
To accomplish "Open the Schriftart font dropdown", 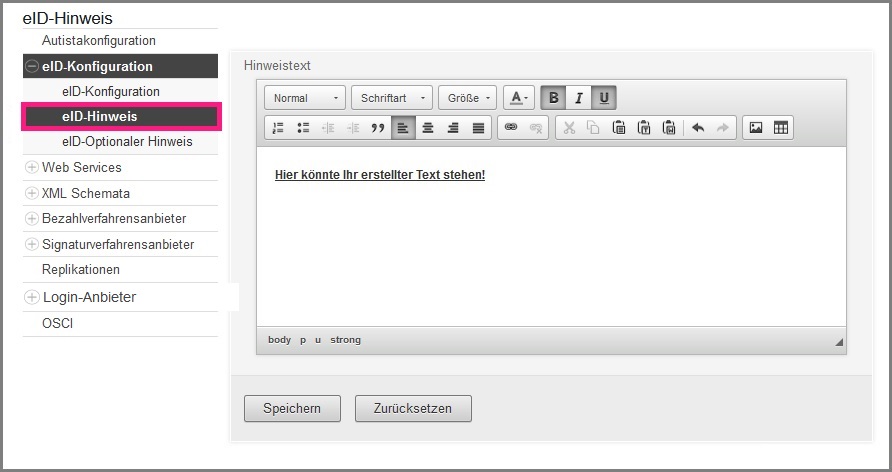I will click(x=391, y=98).
